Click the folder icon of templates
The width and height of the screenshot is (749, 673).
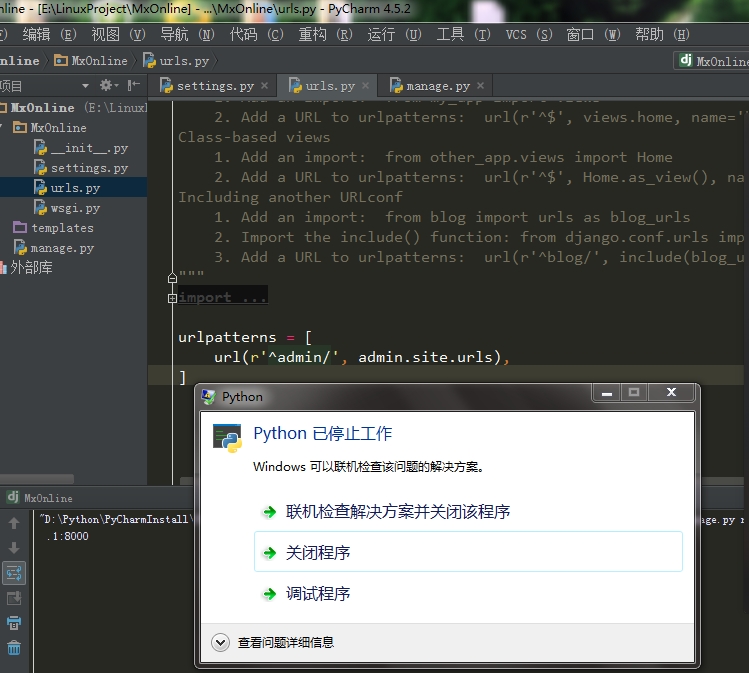[x=20, y=227]
